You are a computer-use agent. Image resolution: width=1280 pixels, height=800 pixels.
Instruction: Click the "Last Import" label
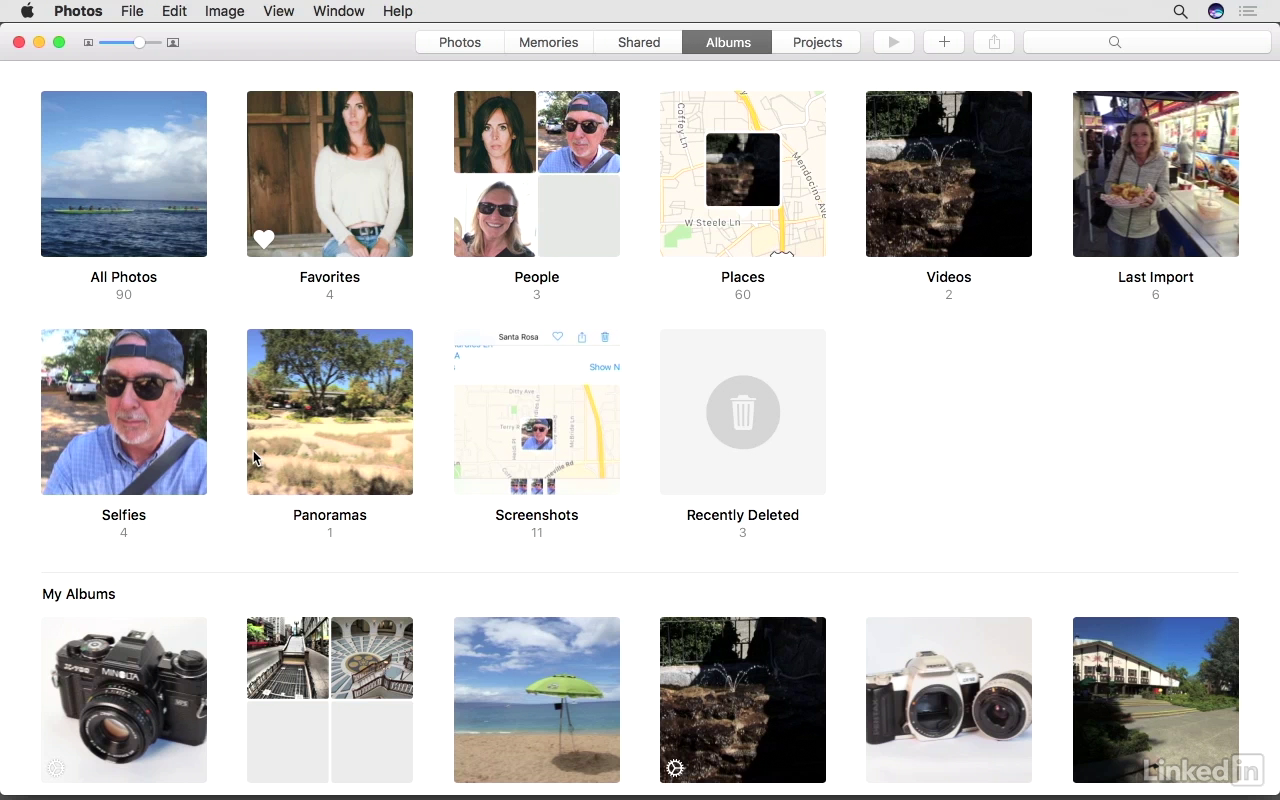click(x=1156, y=277)
